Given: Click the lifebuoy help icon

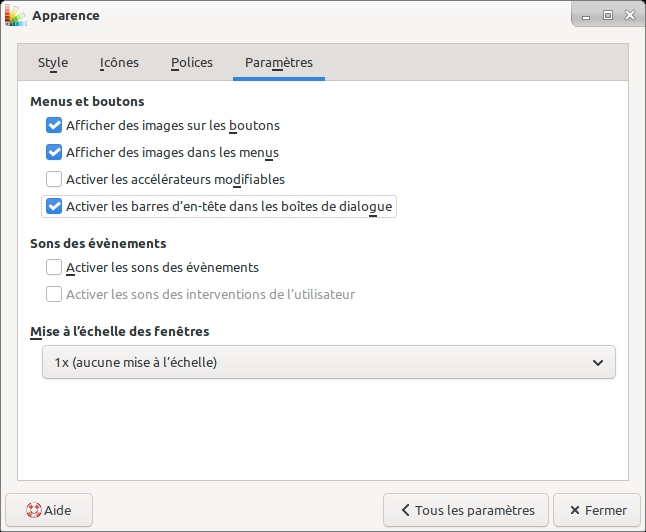Looking at the screenshot, I should click(33, 510).
